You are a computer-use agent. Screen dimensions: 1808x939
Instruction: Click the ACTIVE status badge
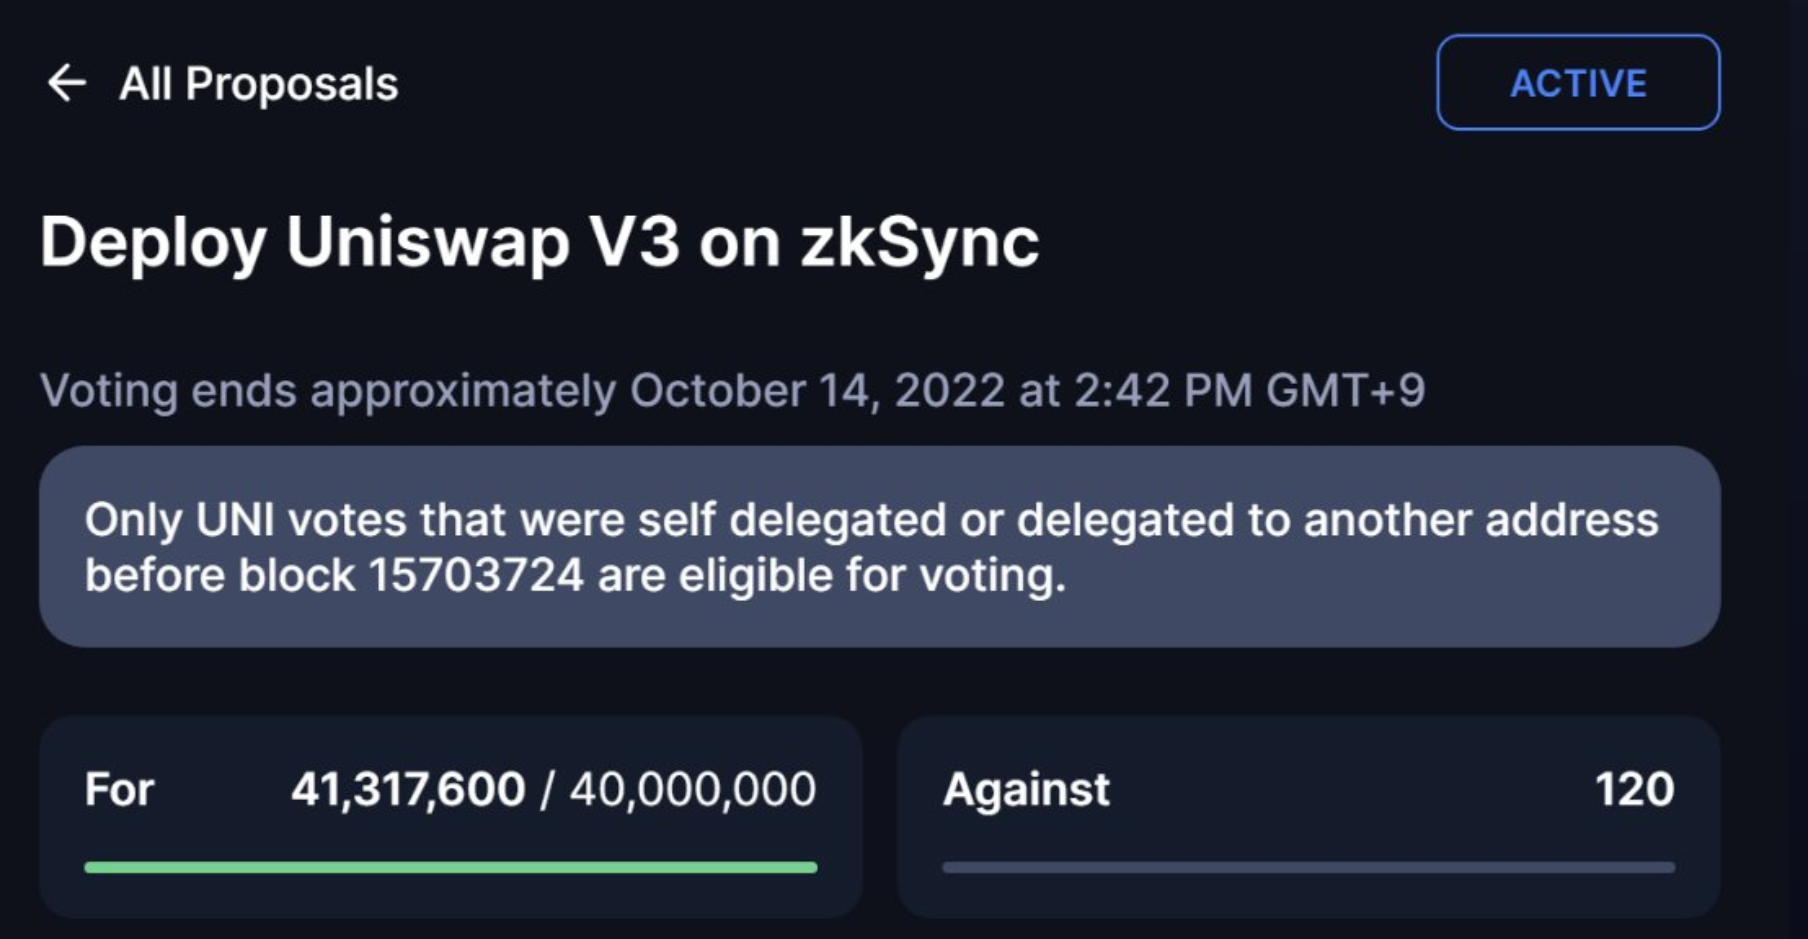(1578, 83)
